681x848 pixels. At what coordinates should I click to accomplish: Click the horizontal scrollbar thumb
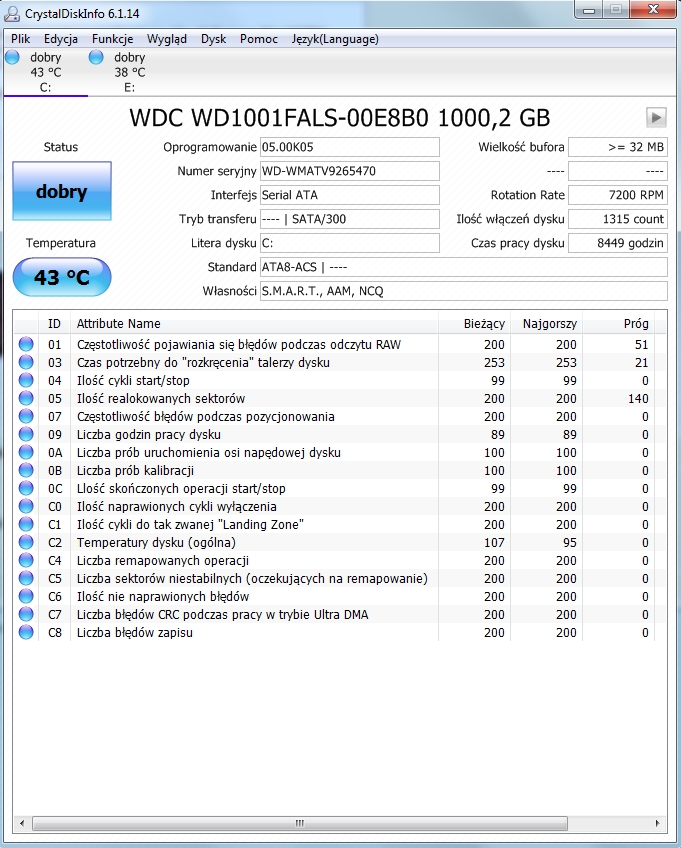300,823
